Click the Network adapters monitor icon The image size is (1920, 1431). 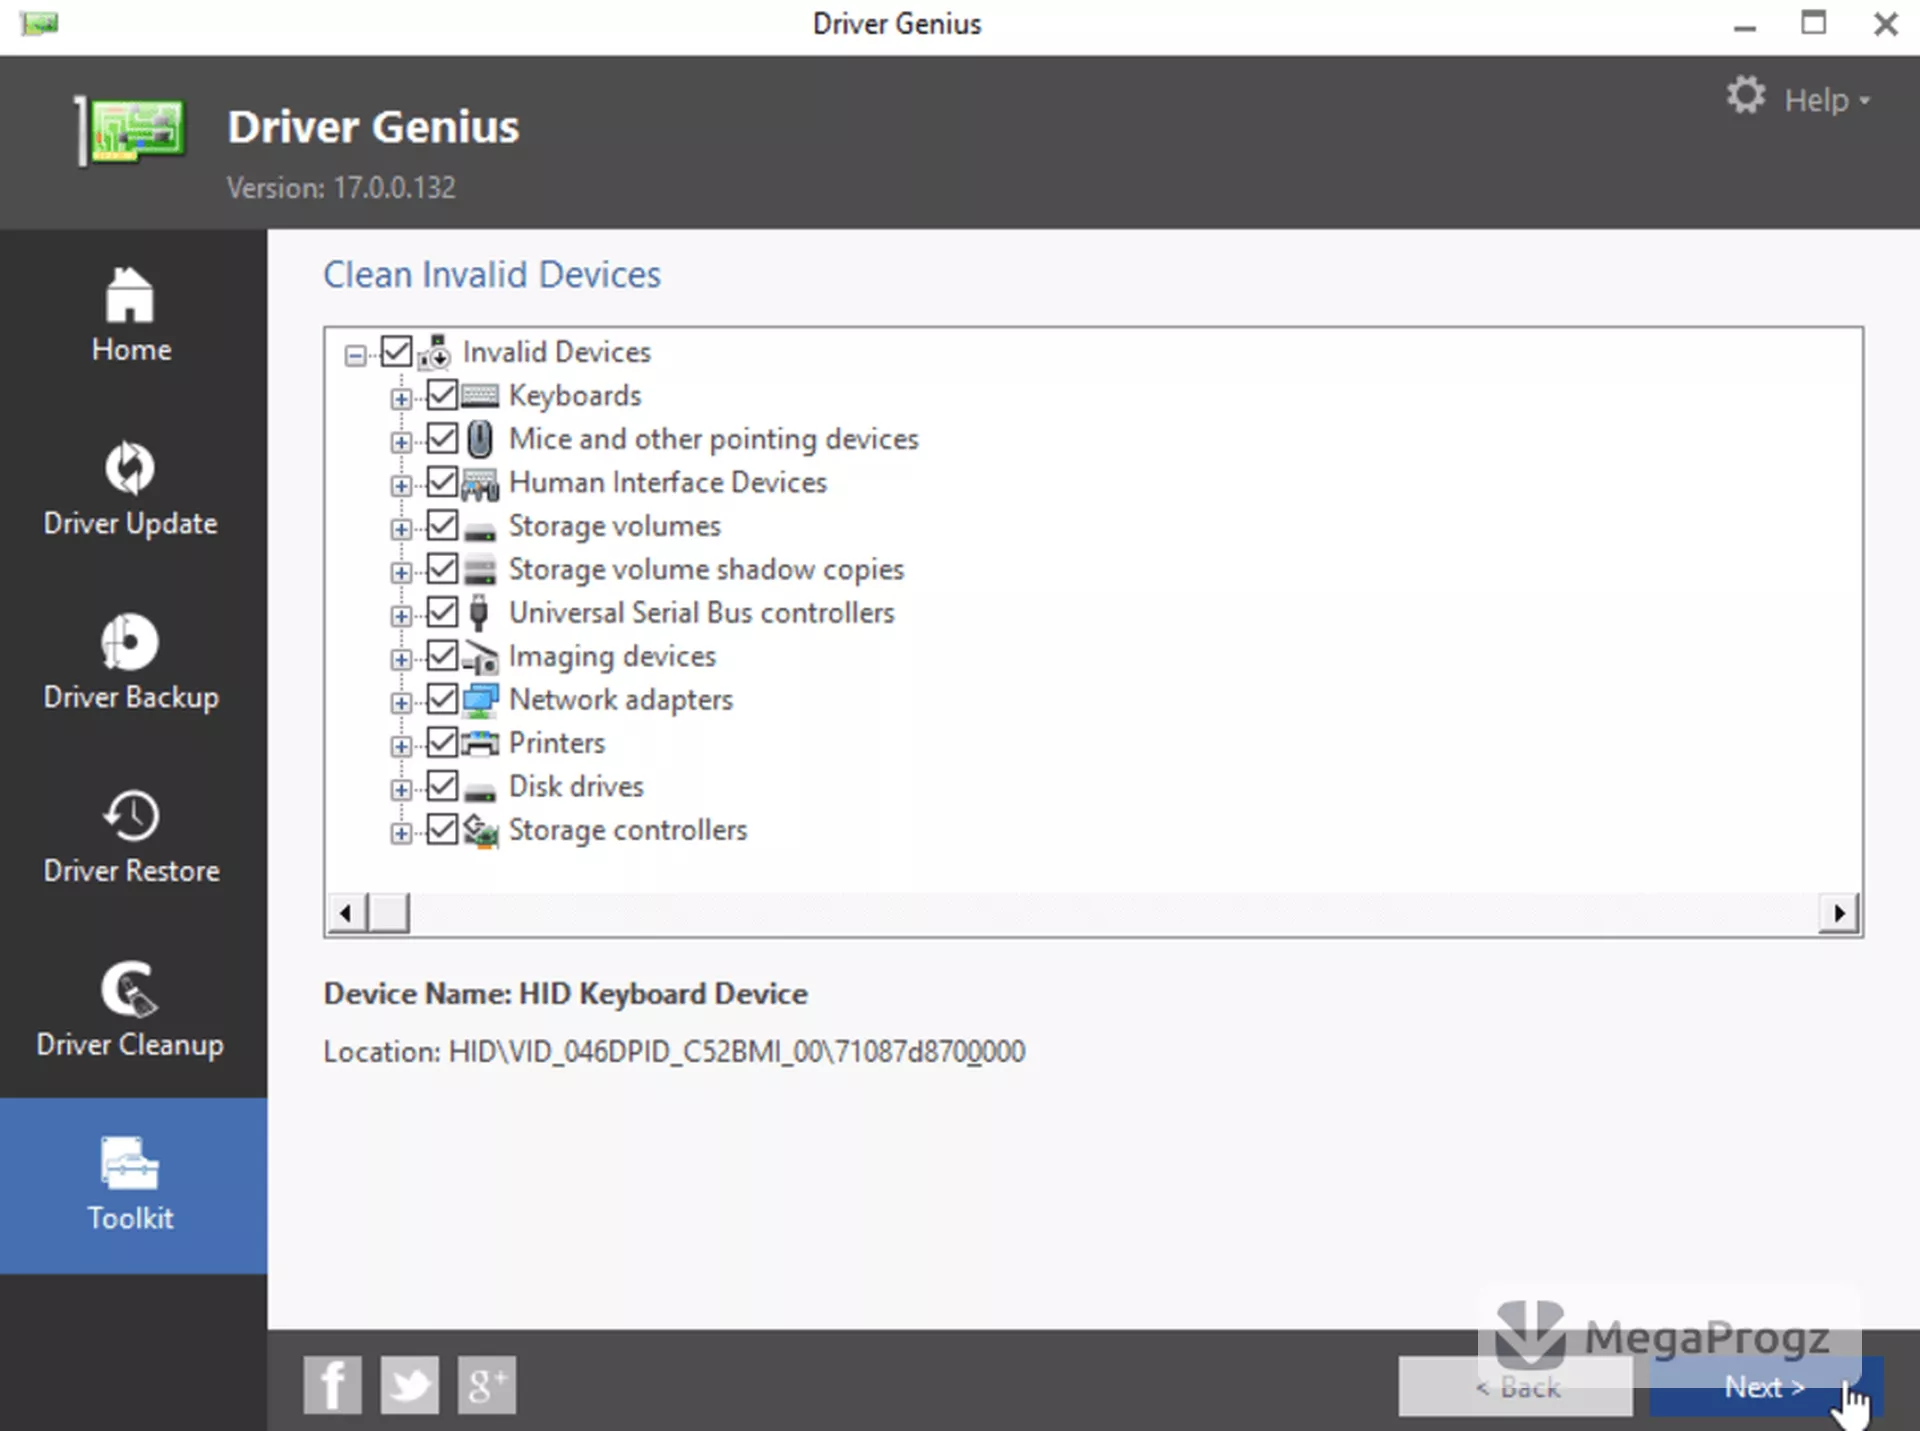tap(480, 700)
